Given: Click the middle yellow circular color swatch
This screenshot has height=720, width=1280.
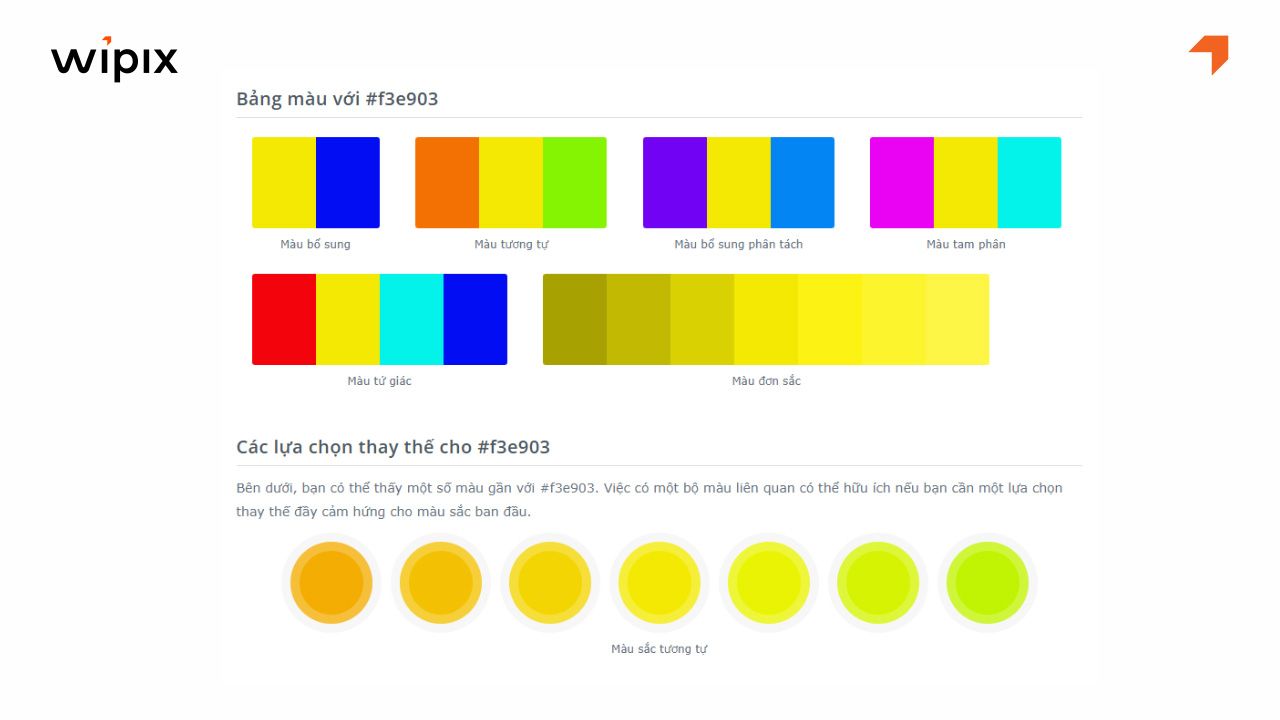Looking at the screenshot, I should [x=659, y=583].
